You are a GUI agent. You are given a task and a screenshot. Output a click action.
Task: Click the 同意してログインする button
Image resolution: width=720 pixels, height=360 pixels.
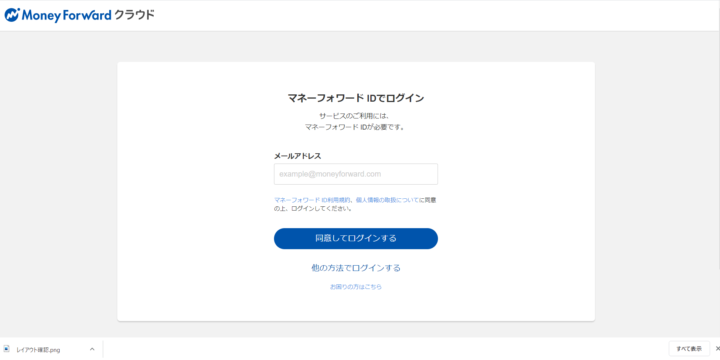tap(356, 238)
